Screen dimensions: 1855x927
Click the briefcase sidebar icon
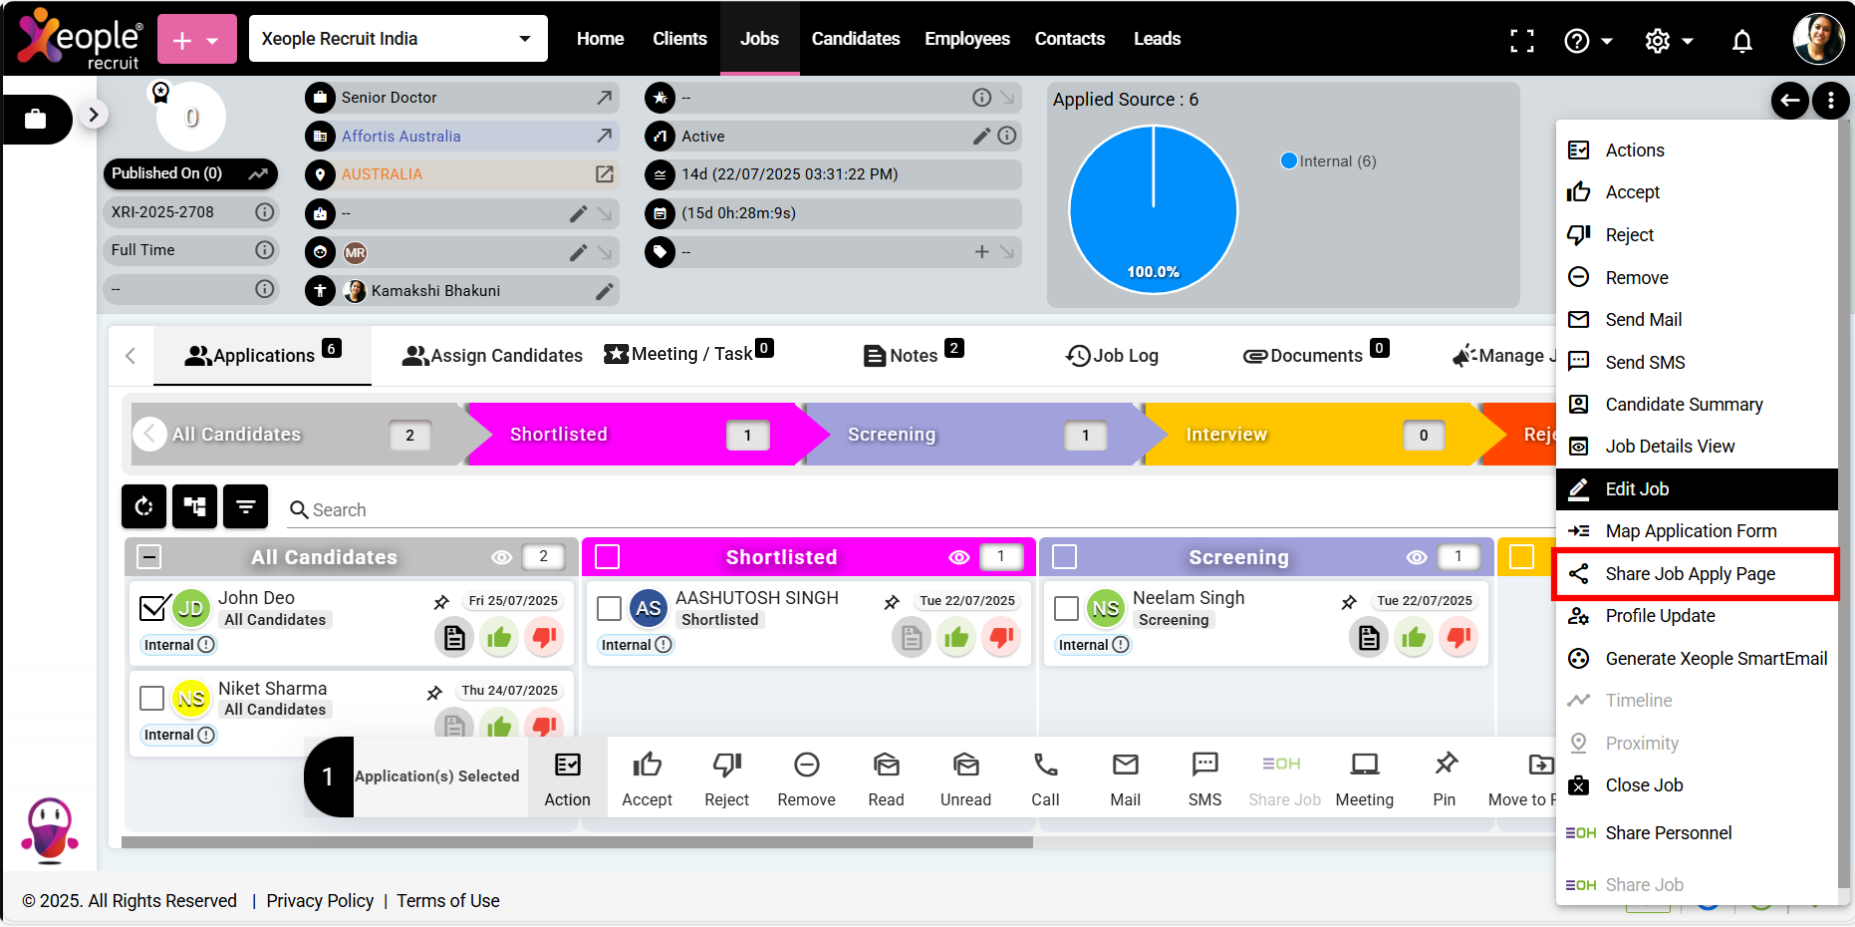[x=36, y=119]
